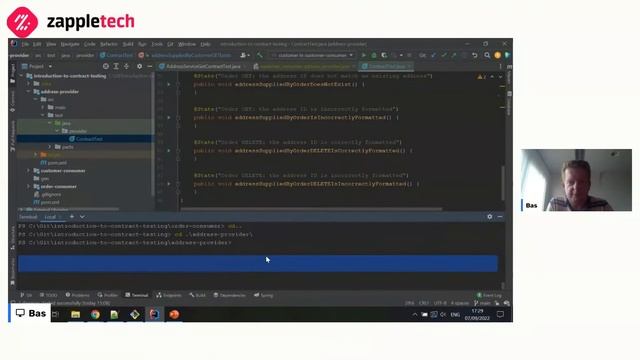Expand the pacts folder
The height and width of the screenshot is (360, 640).
(50, 147)
